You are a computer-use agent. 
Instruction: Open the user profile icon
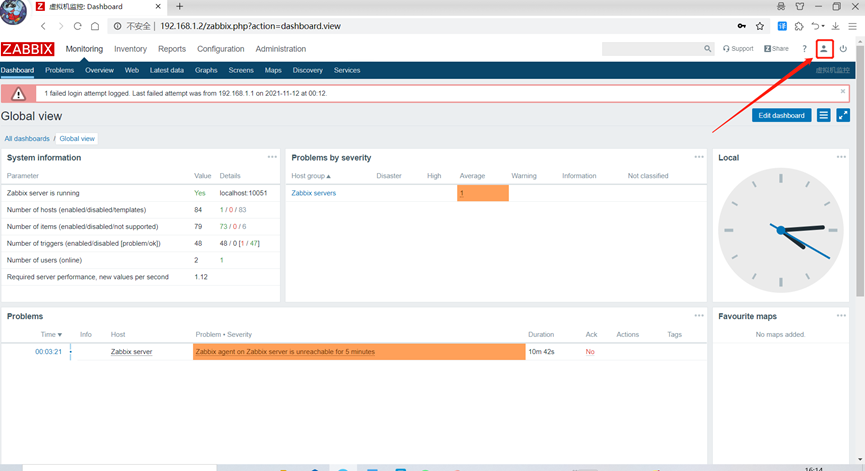(x=824, y=49)
